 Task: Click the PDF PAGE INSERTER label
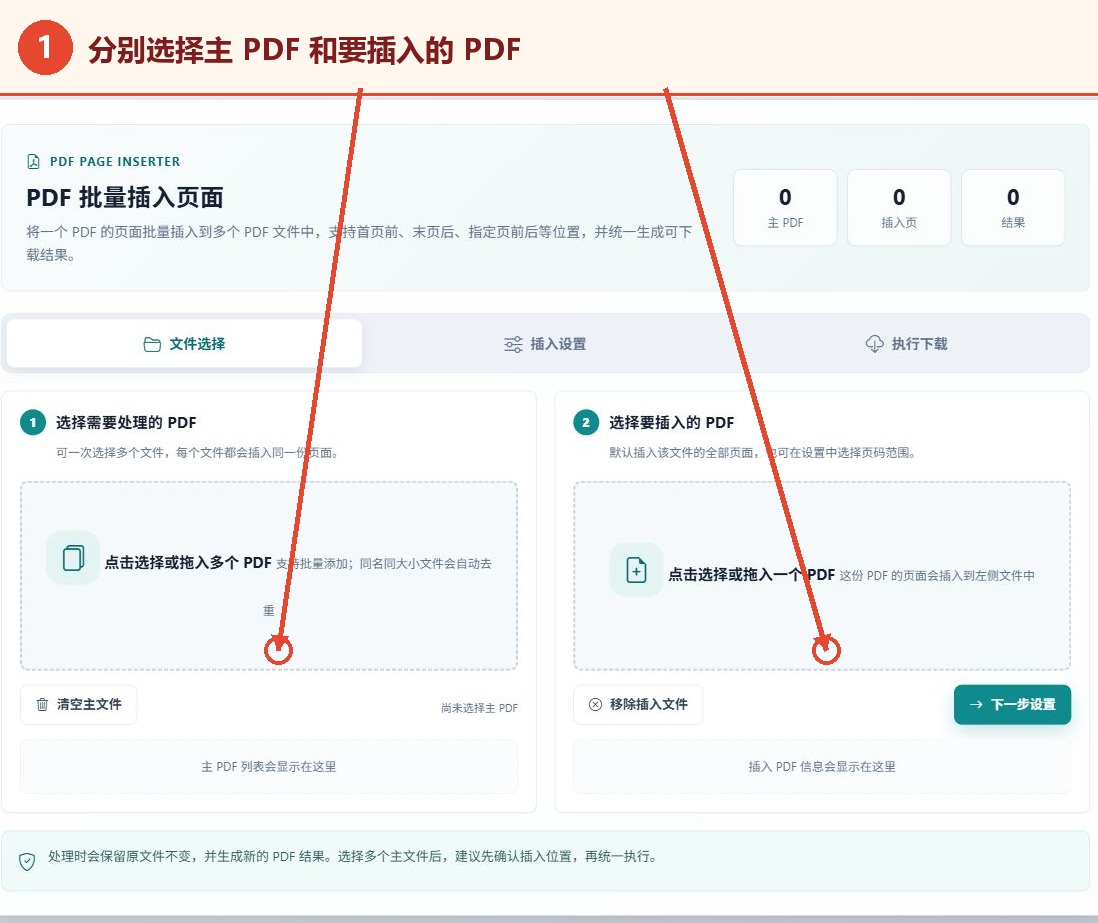[x=115, y=162]
